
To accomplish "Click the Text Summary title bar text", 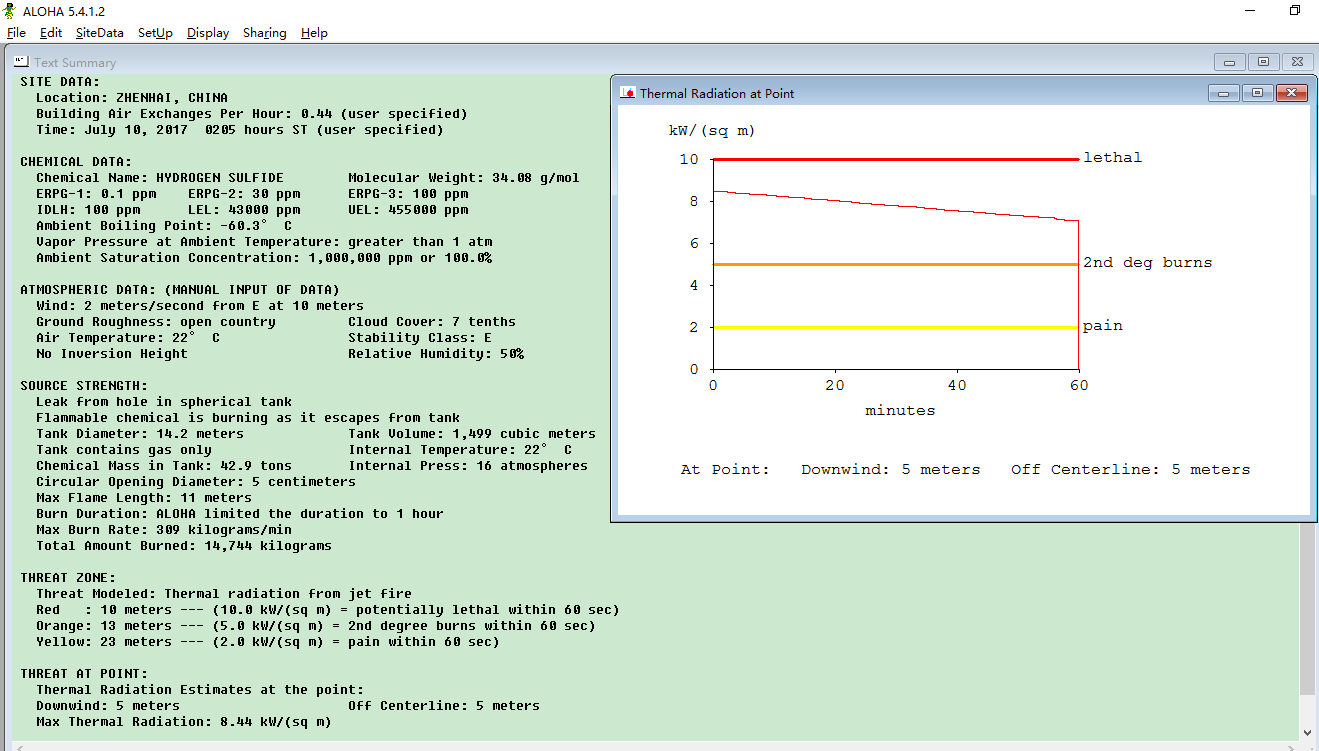I will pyautogui.click(x=75, y=62).
